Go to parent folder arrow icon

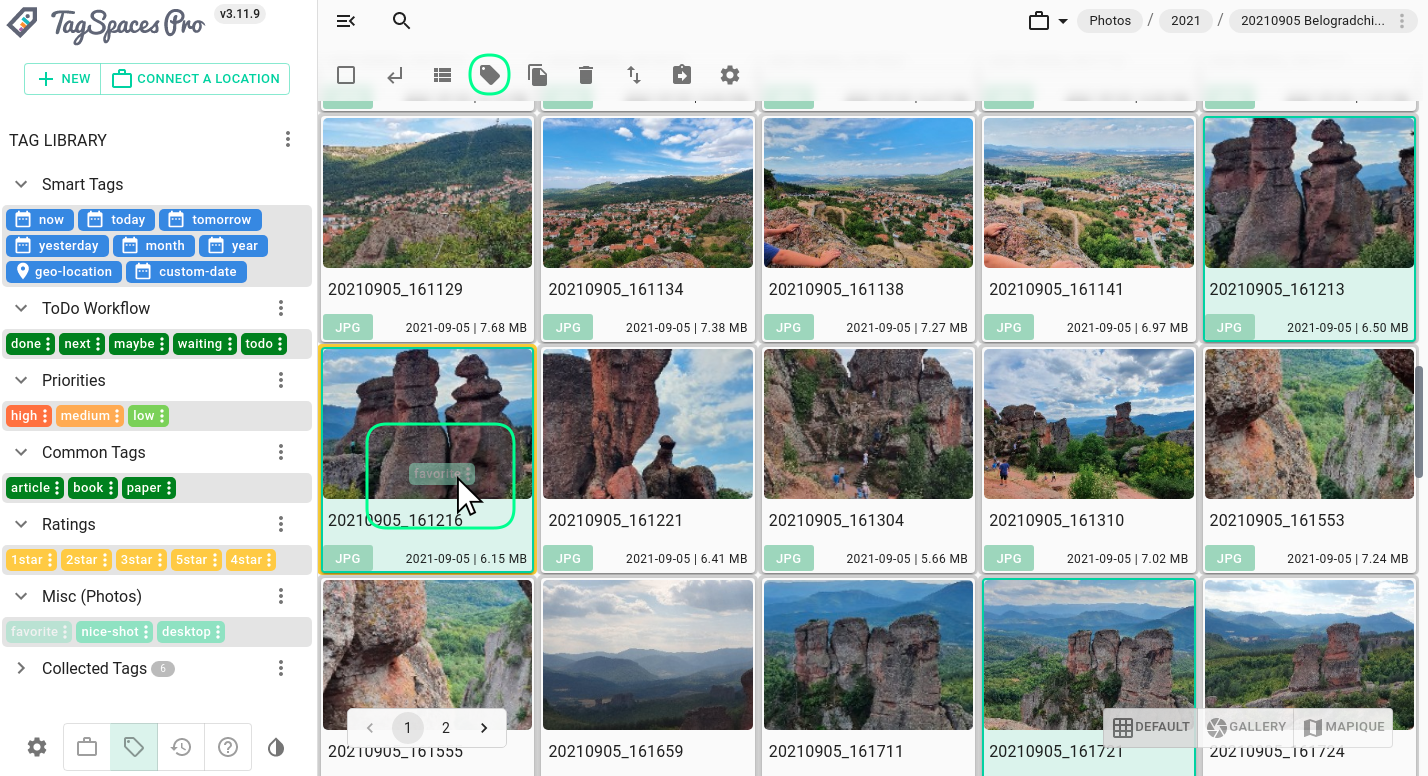[394, 75]
